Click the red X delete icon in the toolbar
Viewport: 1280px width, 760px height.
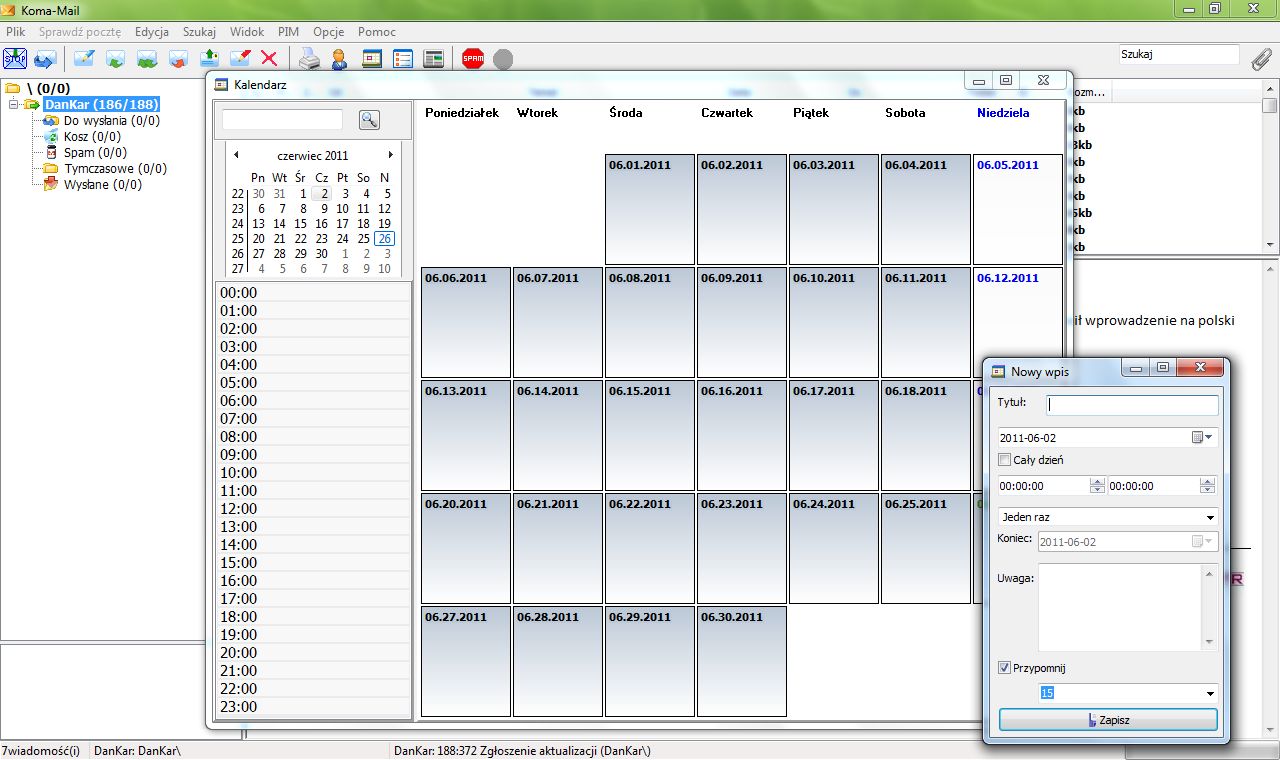coord(269,59)
